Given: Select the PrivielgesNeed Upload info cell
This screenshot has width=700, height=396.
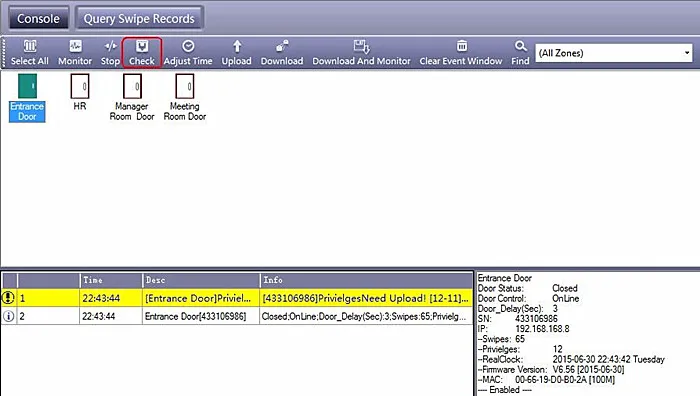Looking at the screenshot, I should pyautogui.click(x=366, y=298).
